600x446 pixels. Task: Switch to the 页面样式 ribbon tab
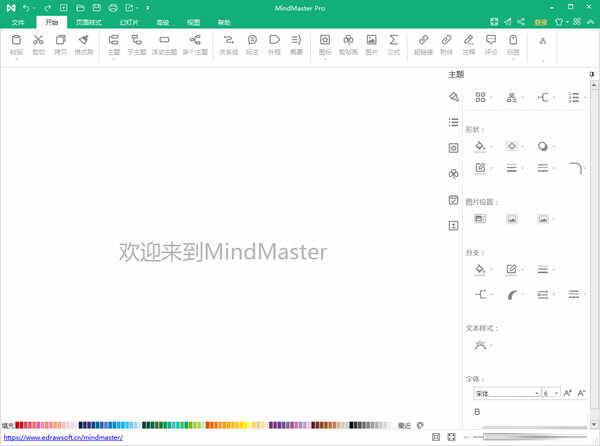point(91,20)
